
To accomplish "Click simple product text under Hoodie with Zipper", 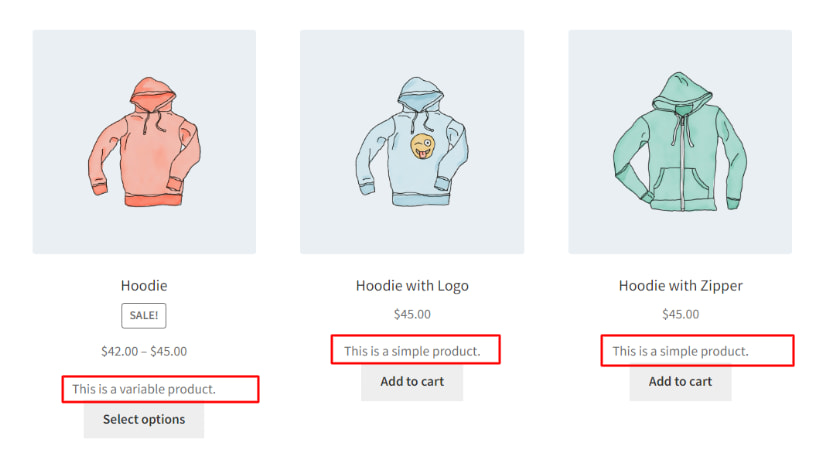I will [x=680, y=351].
